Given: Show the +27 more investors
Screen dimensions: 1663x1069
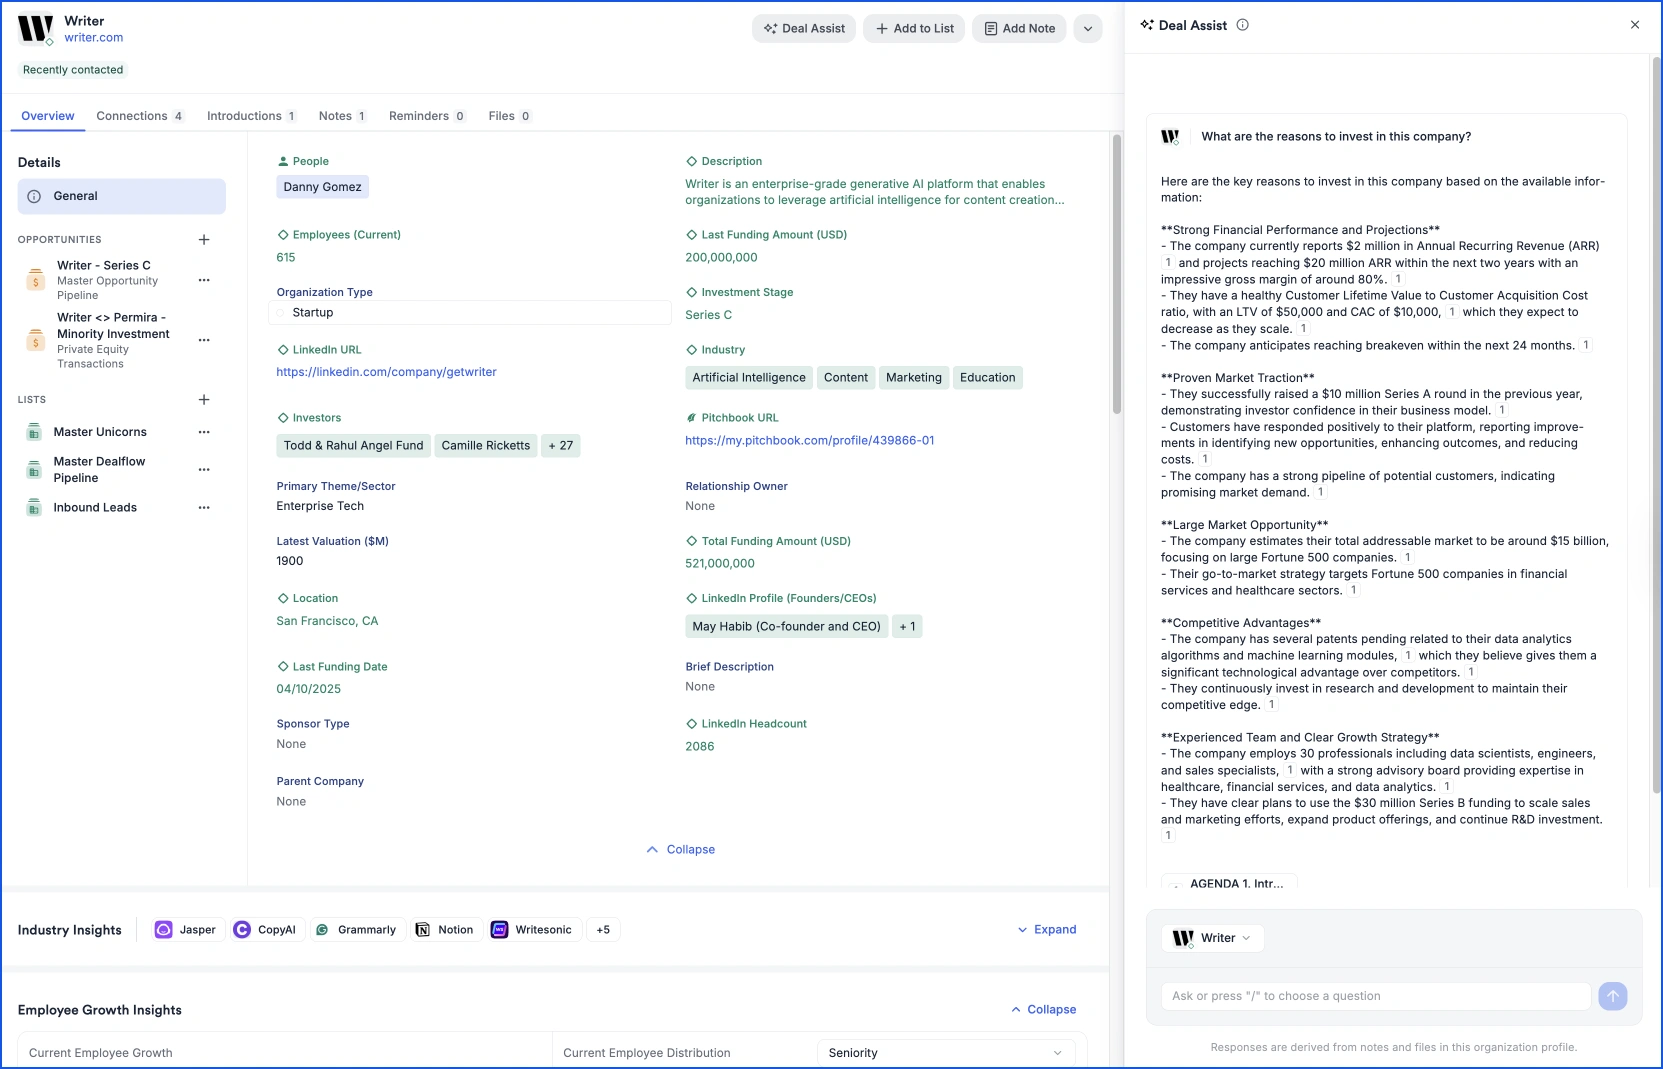Looking at the screenshot, I should [561, 445].
